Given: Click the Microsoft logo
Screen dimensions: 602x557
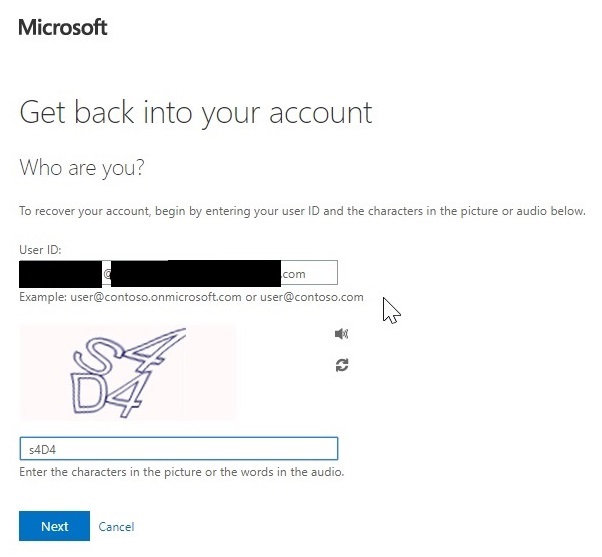Looking at the screenshot, I should coord(63,27).
